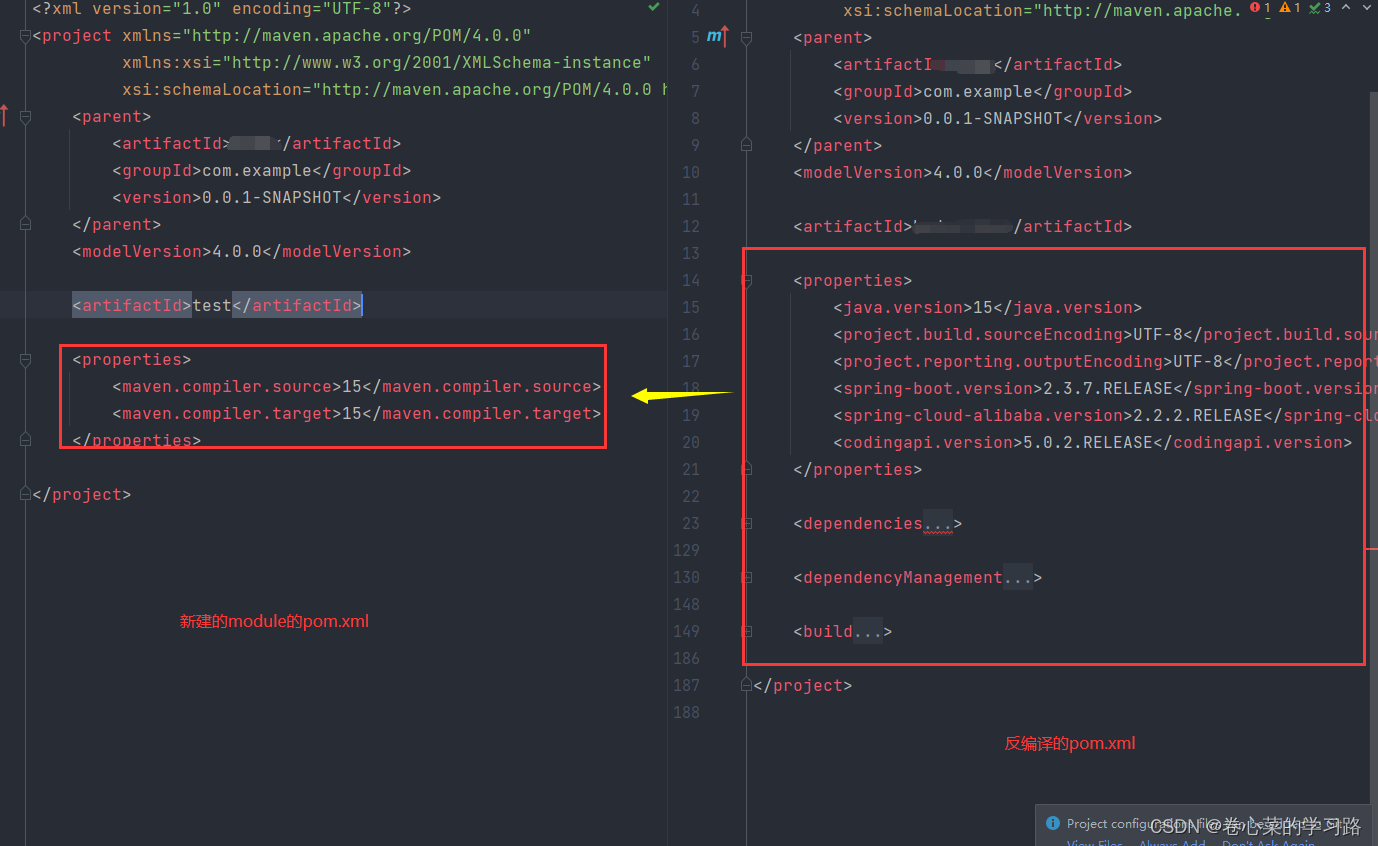1378x846 pixels.
Task: Expand the folded dependencyManagement block
Action: 746,577
